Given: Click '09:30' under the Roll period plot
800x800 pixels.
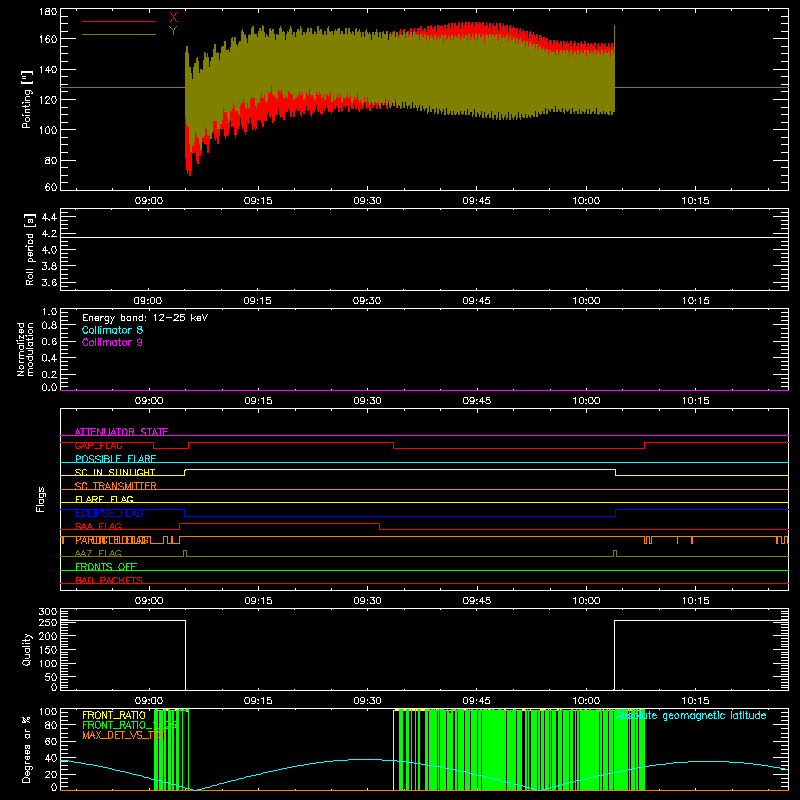Looking at the screenshot, I should pyautogui.click(x=367, y=301).
